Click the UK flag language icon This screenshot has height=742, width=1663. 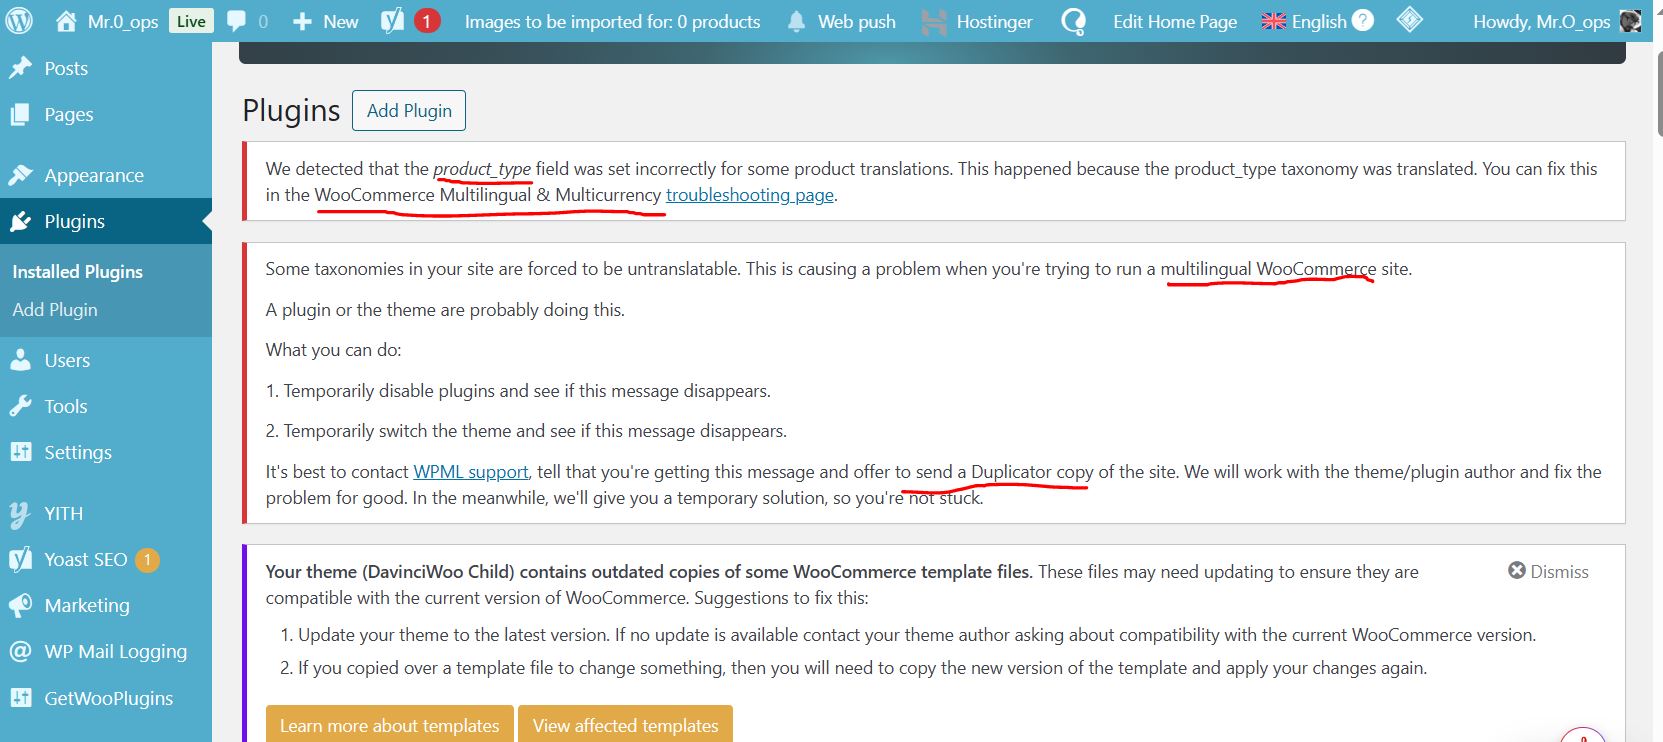pos(1274,21)
